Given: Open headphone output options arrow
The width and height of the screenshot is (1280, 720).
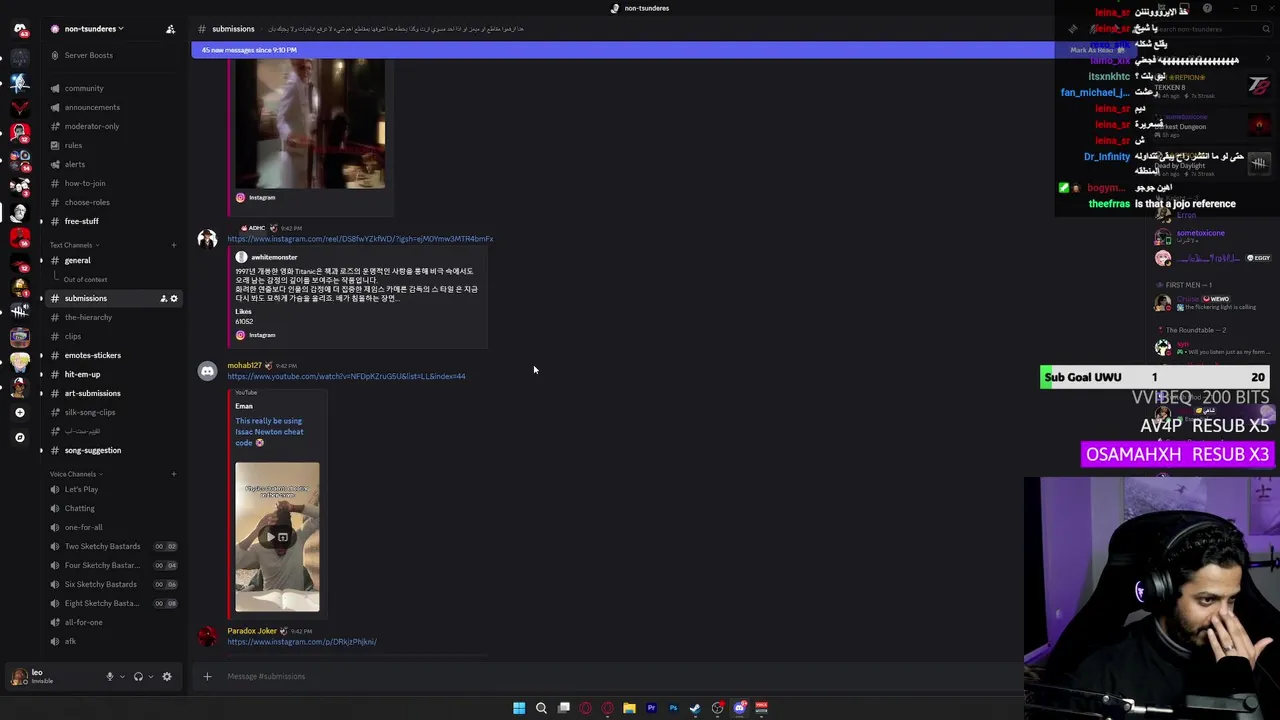Looking at the screenshot, I should (x=151, y=677).
